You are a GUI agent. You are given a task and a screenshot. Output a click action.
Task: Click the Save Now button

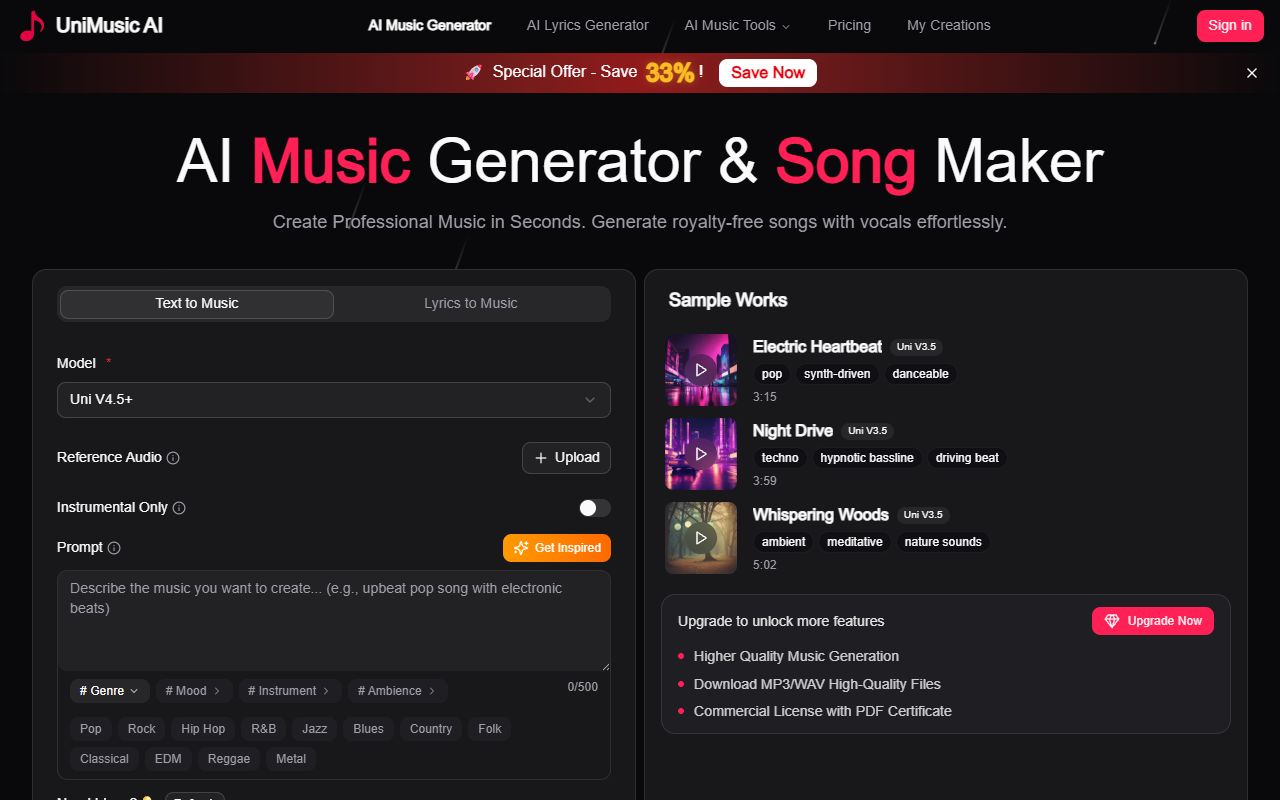tap(767, 72)
